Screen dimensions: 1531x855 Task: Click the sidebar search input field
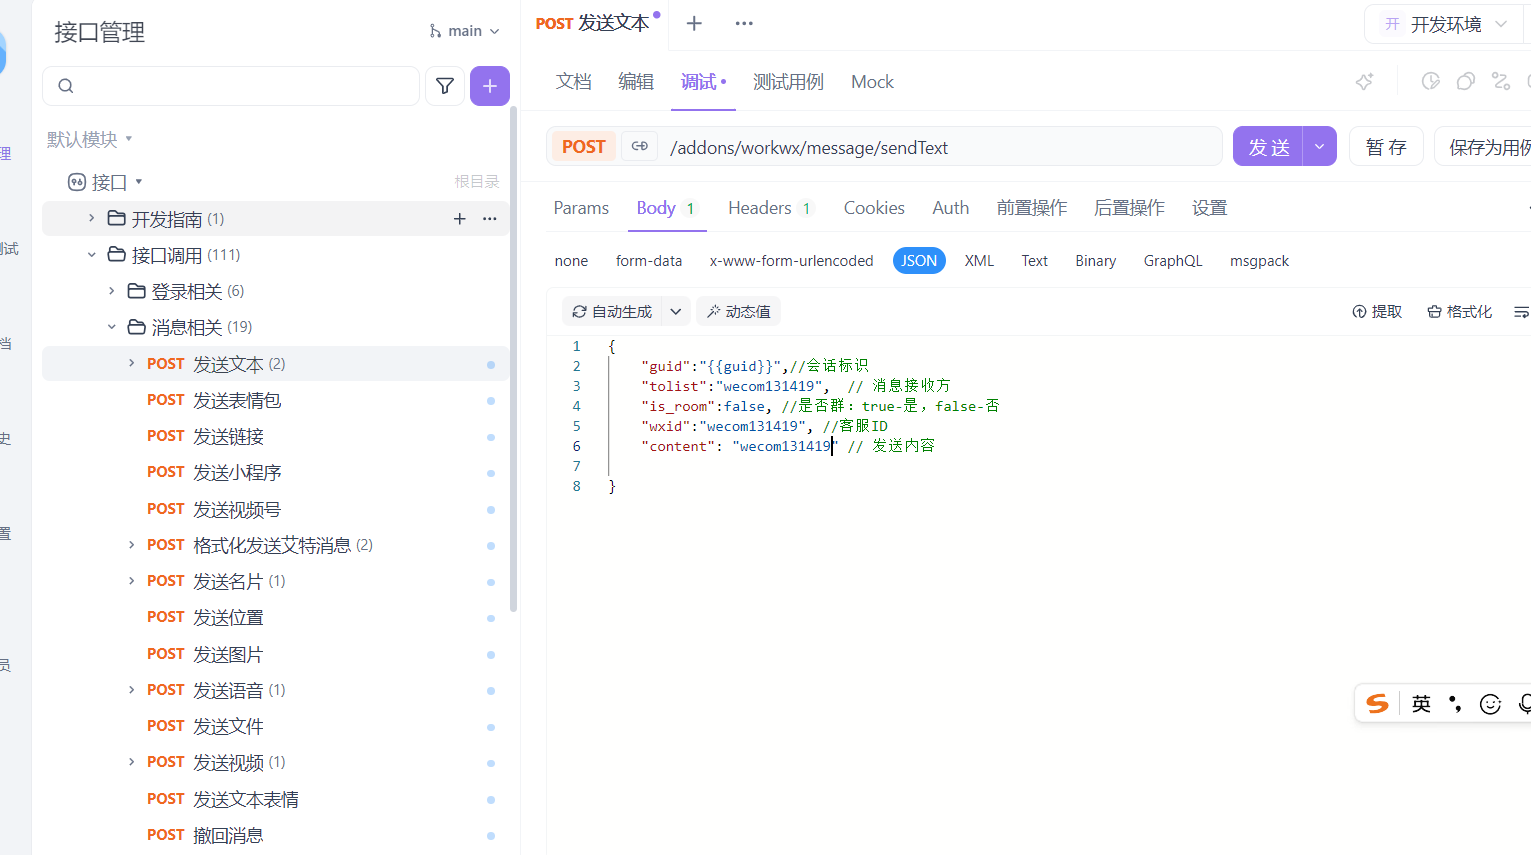click(x=231, y=86)
